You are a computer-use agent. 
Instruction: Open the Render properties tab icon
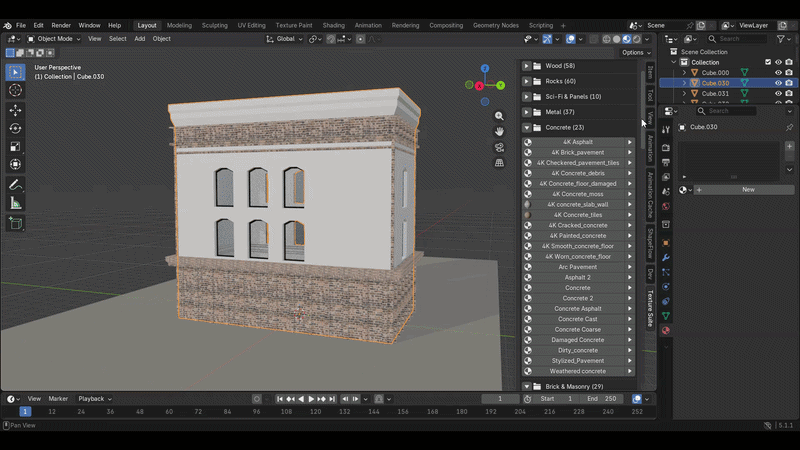(x=666, y=147)
